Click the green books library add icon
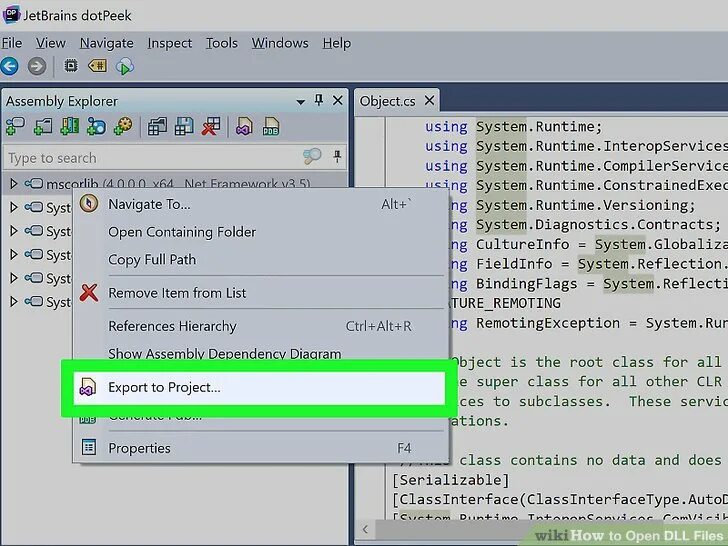This screenshot has width=728, height=546. tap(70, 126)
